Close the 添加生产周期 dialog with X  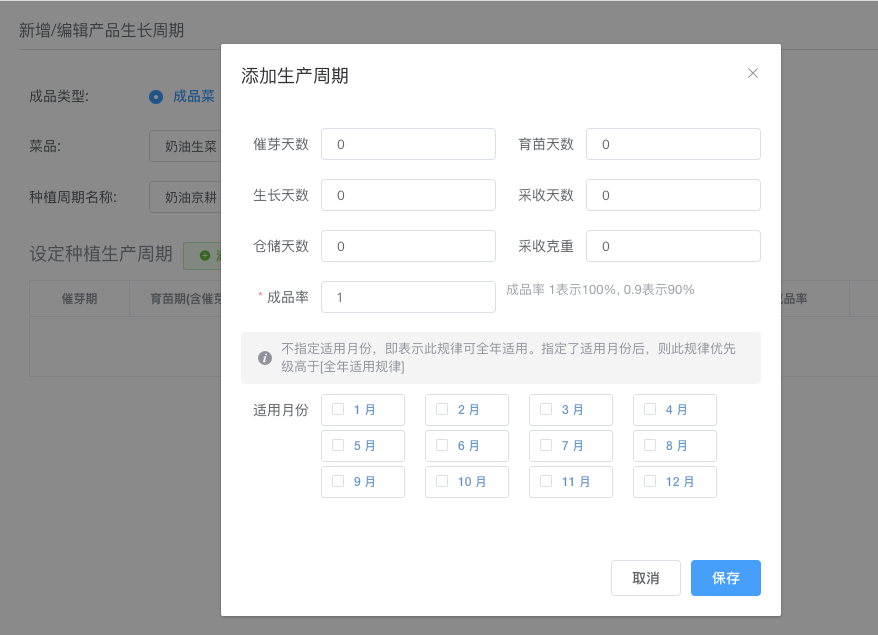753,73
